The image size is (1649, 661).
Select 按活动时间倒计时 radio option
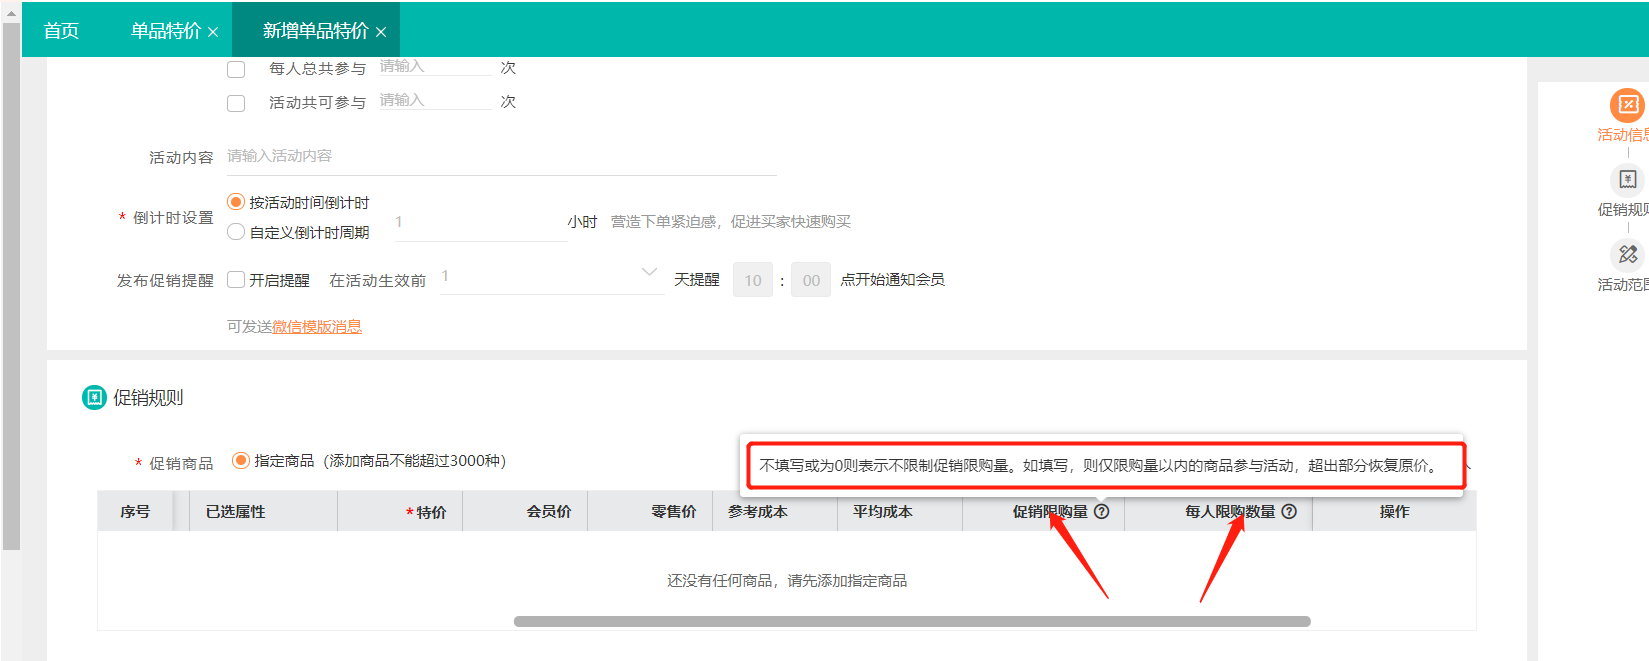(236, 202)
